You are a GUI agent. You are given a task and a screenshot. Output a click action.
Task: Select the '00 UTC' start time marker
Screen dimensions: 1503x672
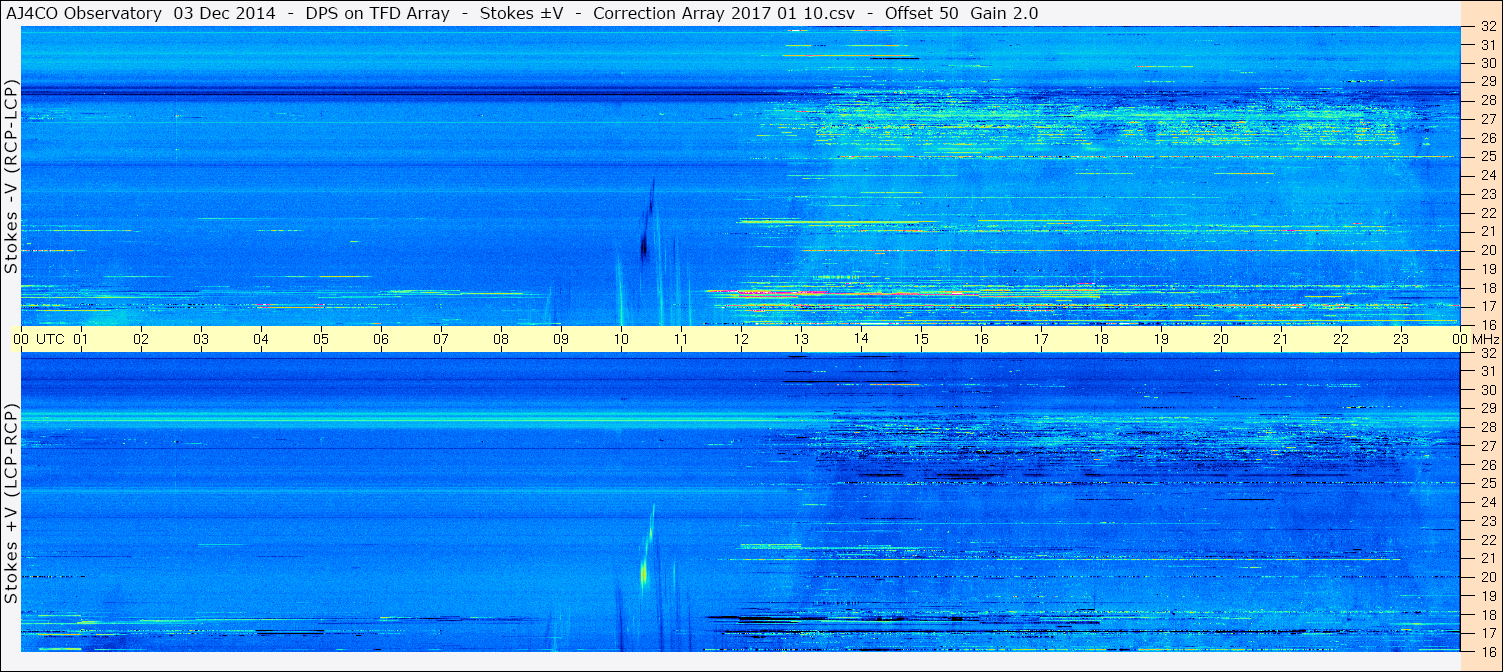[39, 339]
